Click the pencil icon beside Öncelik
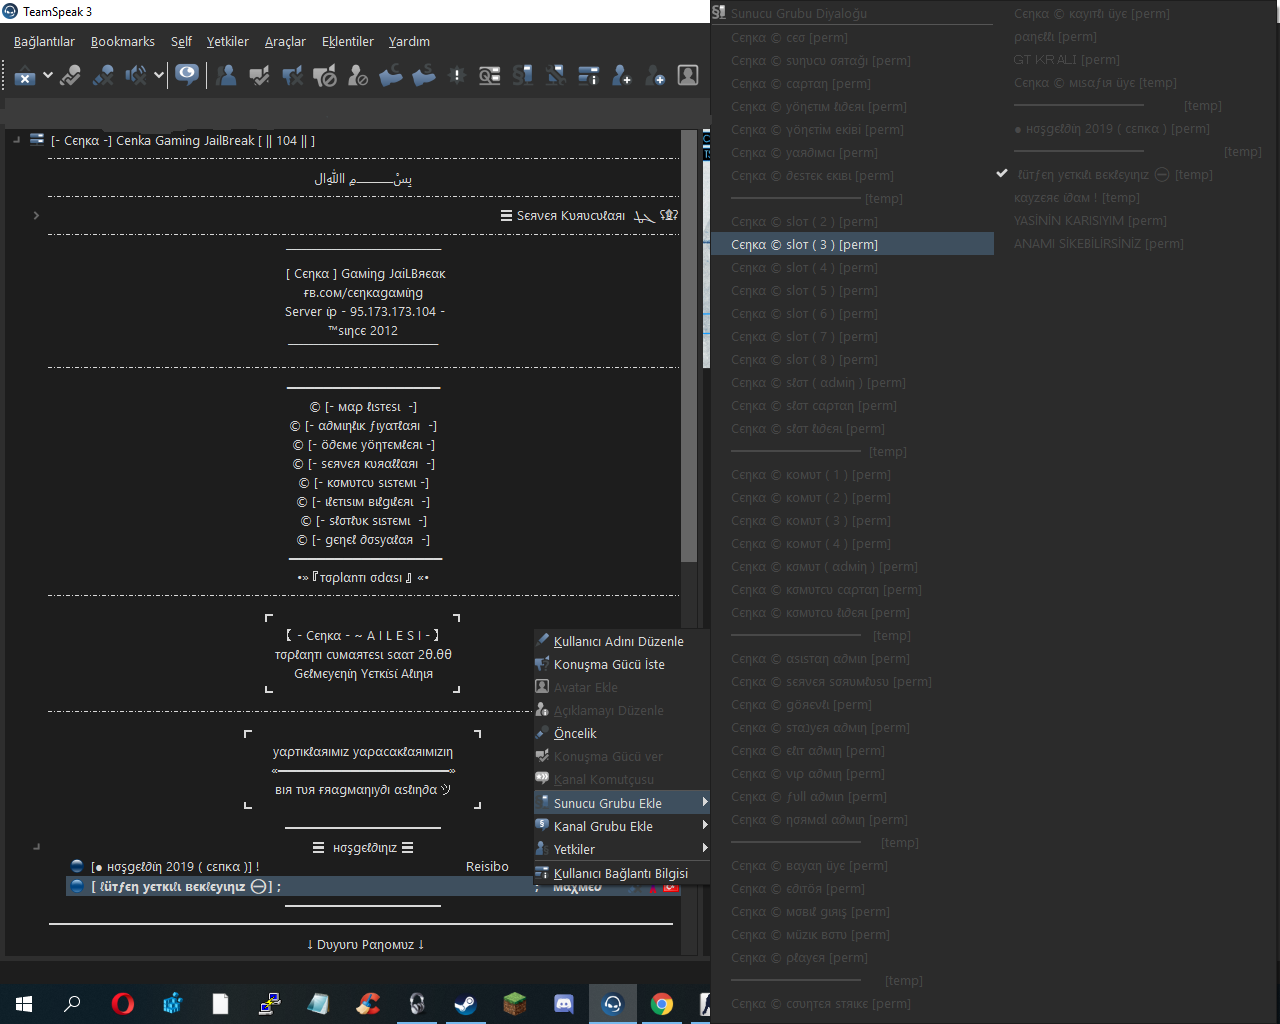The width and height of the screenshot is (1280, 1024). (x=542, y=732)
